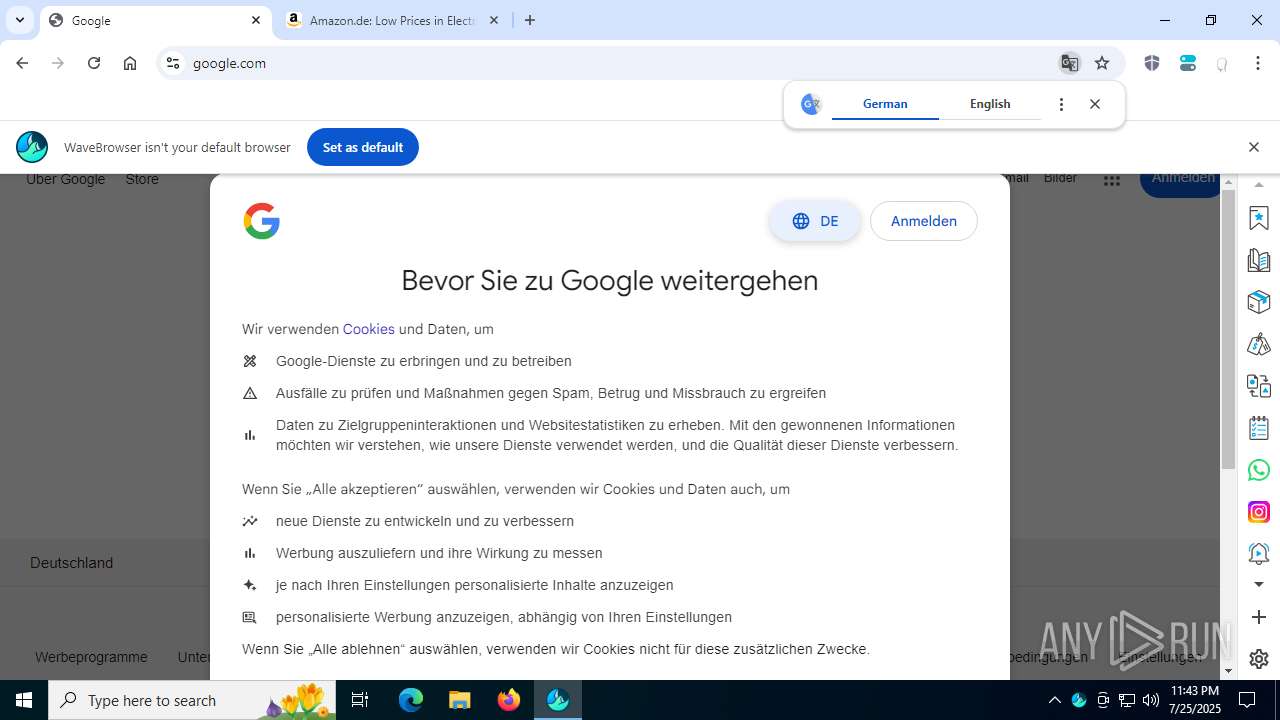Open sidebar Bookmarks star icon
The image size is (1280, 720).
coord(1259,217)
